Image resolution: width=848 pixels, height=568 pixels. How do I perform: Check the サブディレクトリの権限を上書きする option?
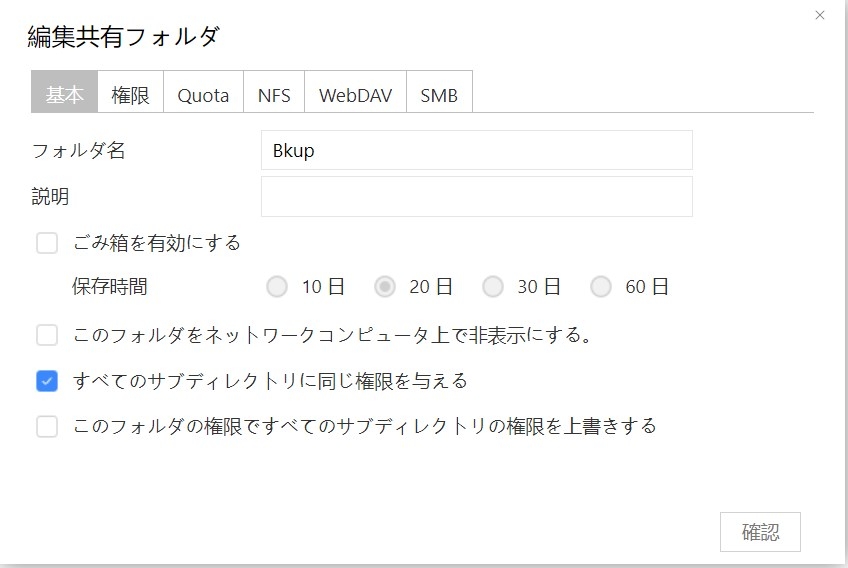pos(47,427)
